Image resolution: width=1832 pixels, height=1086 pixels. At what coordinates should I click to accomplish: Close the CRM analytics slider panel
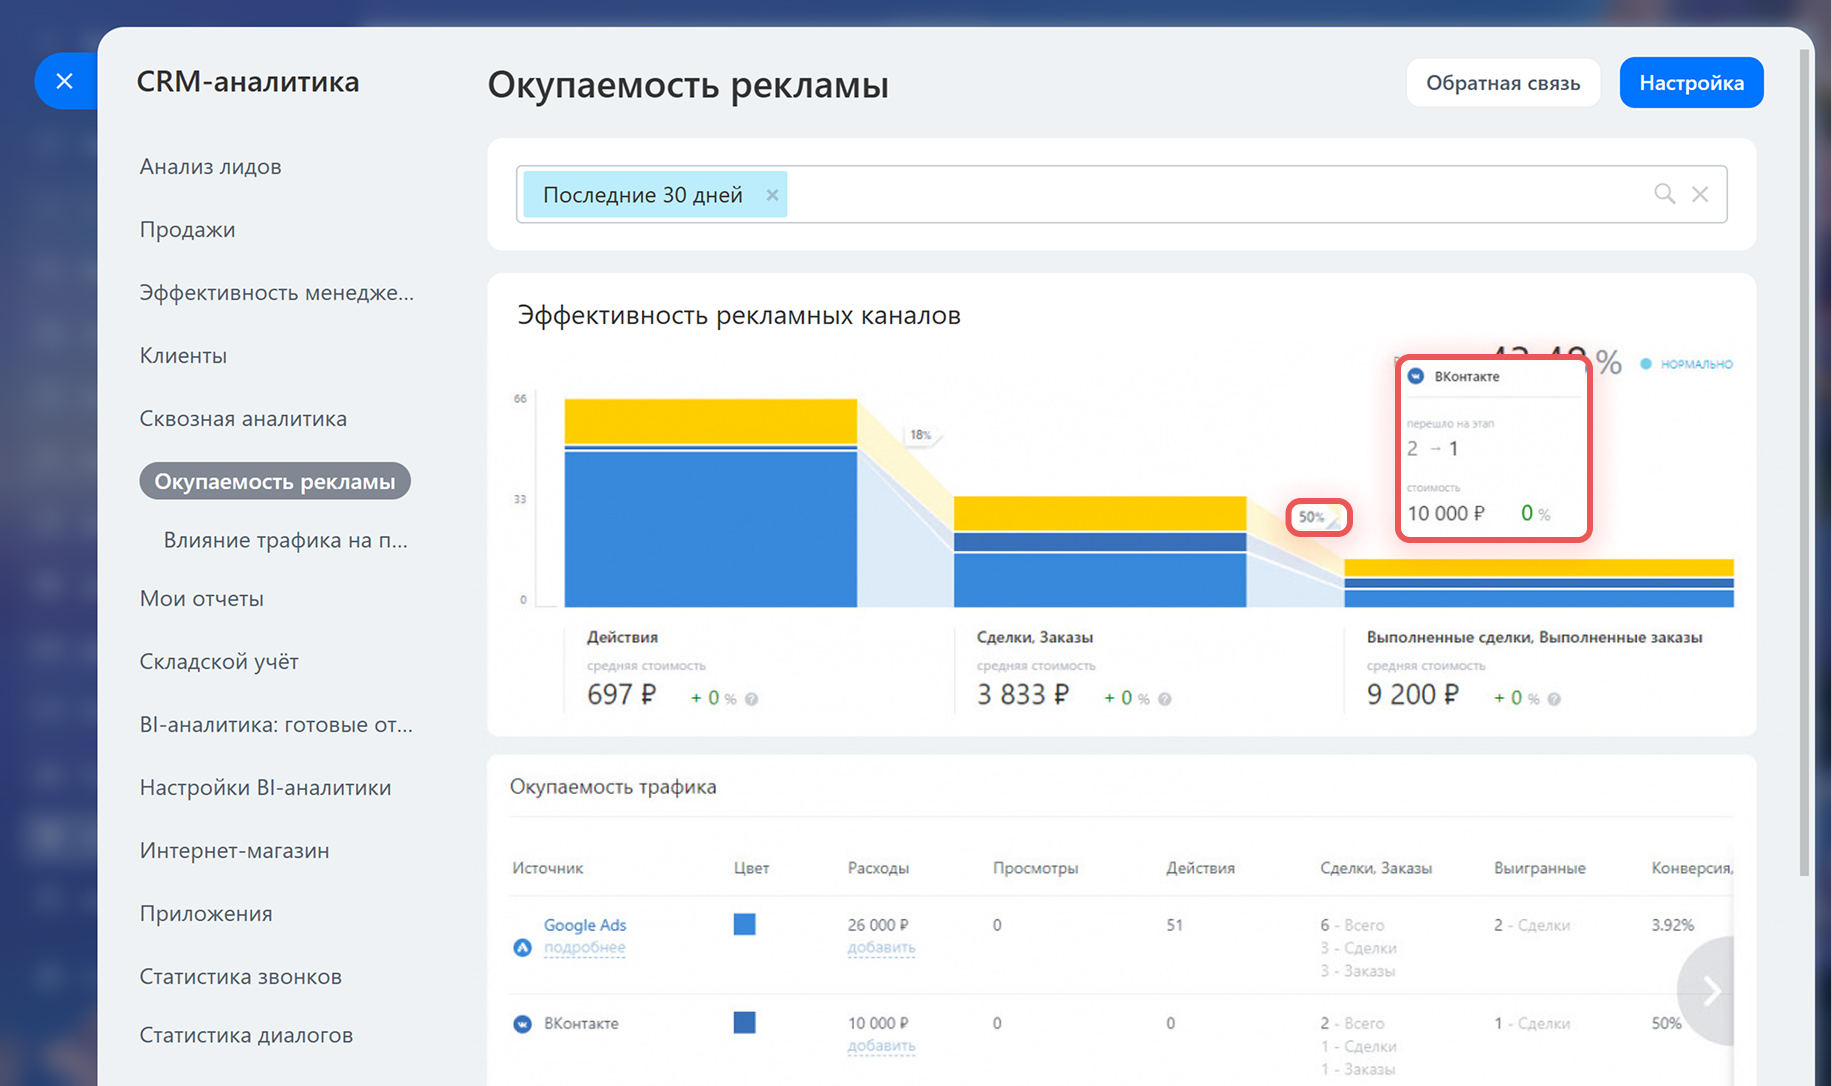(x=65, y=81)
